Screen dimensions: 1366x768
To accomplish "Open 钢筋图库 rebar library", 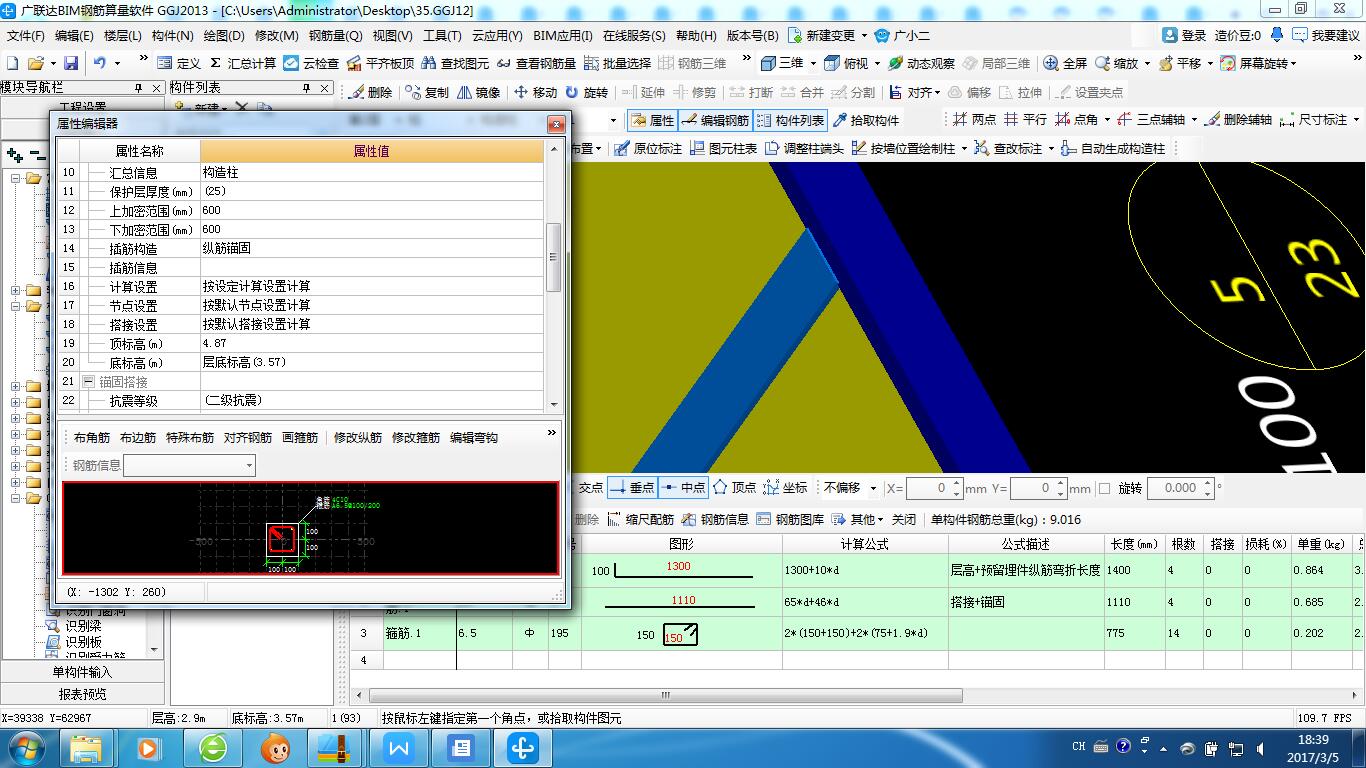I will pyautogui.click(x=790, y=519).
